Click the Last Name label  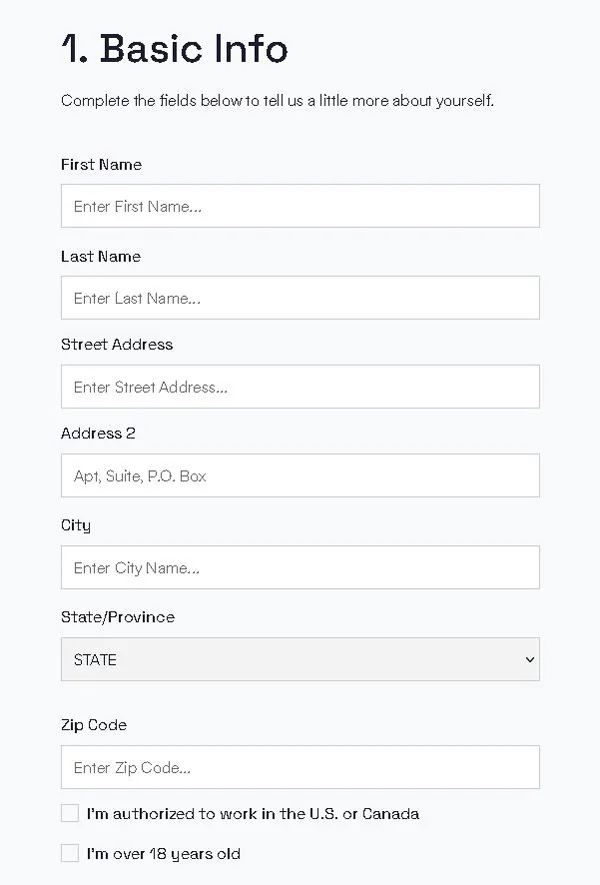point(100,256)
